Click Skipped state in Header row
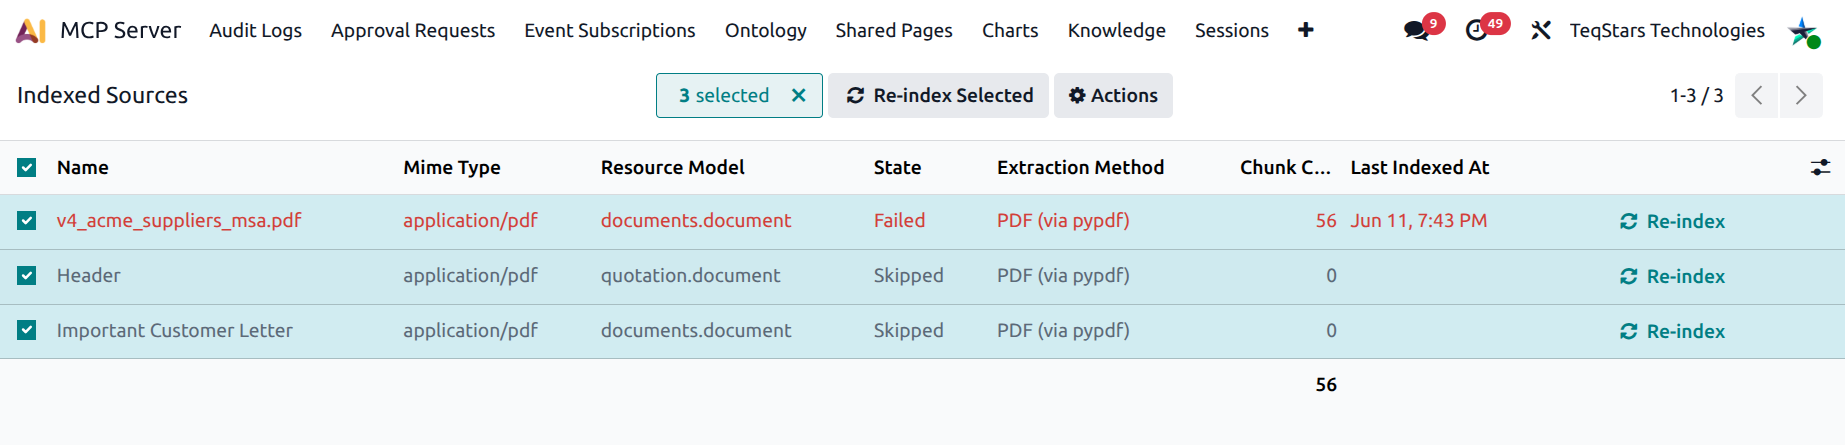 [x=908, y=276]
